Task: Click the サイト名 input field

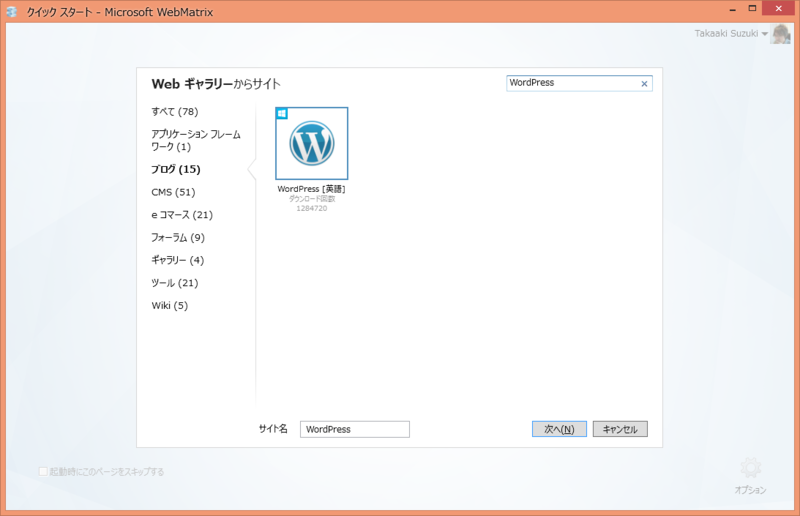Action: coord(355,429)
